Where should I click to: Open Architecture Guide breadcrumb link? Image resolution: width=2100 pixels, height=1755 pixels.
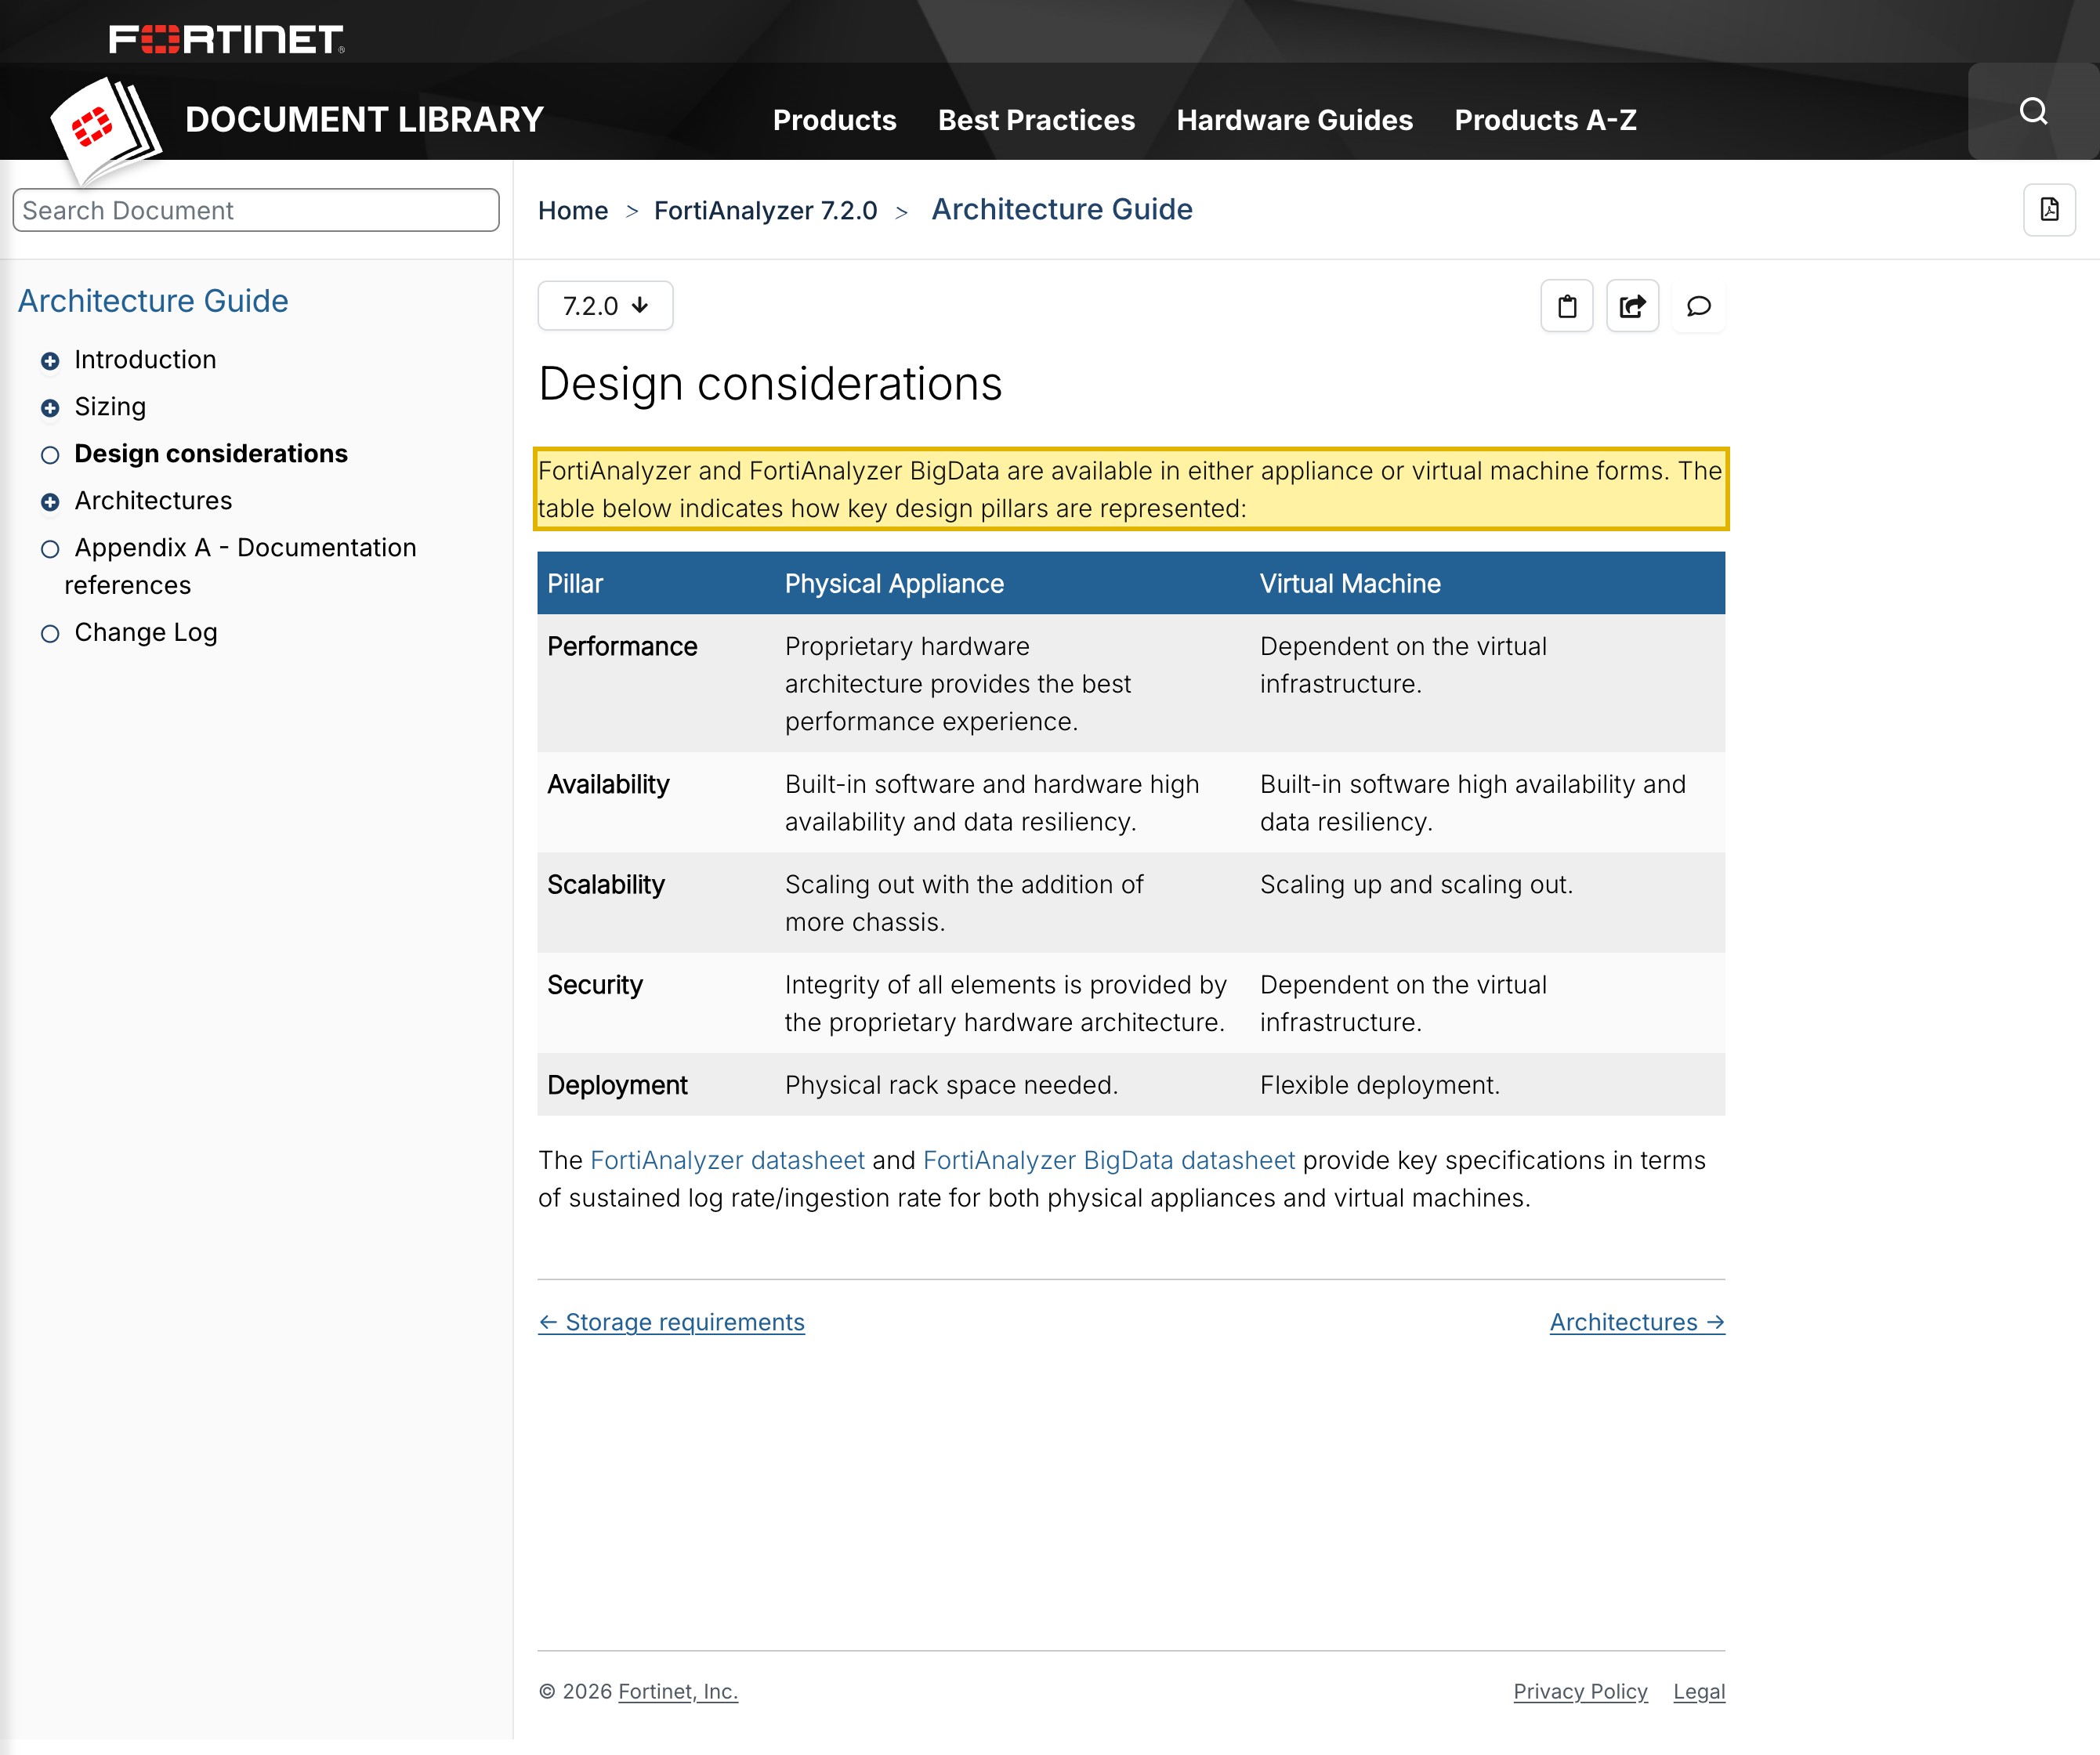click(x=1062, y=209)
